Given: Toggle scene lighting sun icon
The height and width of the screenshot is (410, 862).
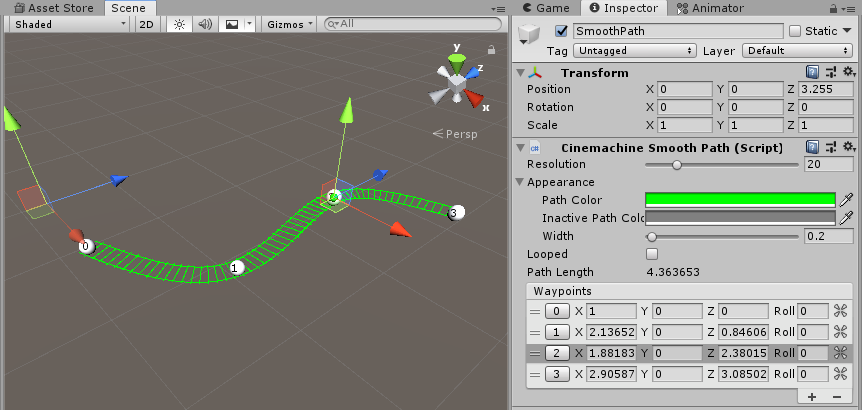Looking at the screenshot, I should tap(179, 24).
